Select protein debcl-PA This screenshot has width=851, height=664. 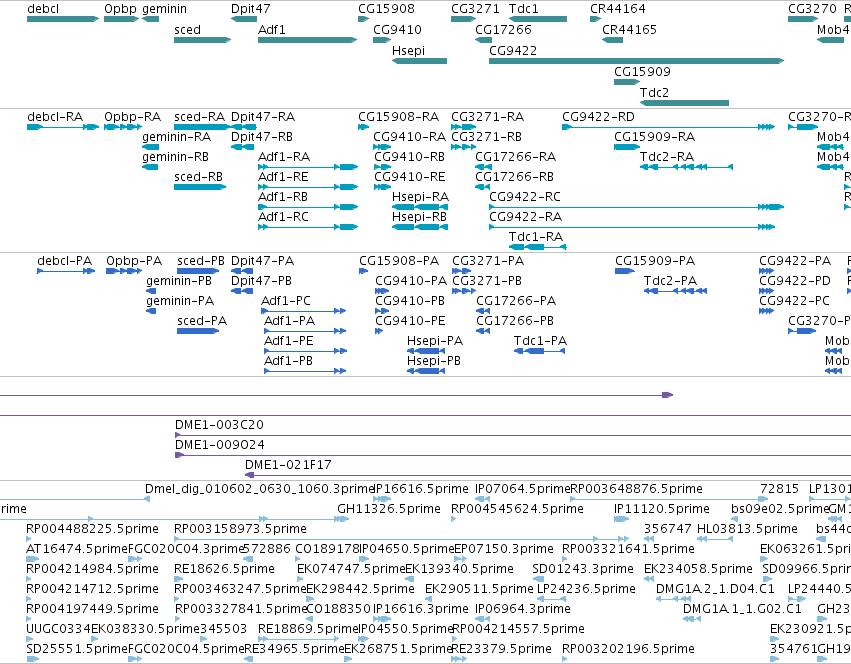(66, 271)
